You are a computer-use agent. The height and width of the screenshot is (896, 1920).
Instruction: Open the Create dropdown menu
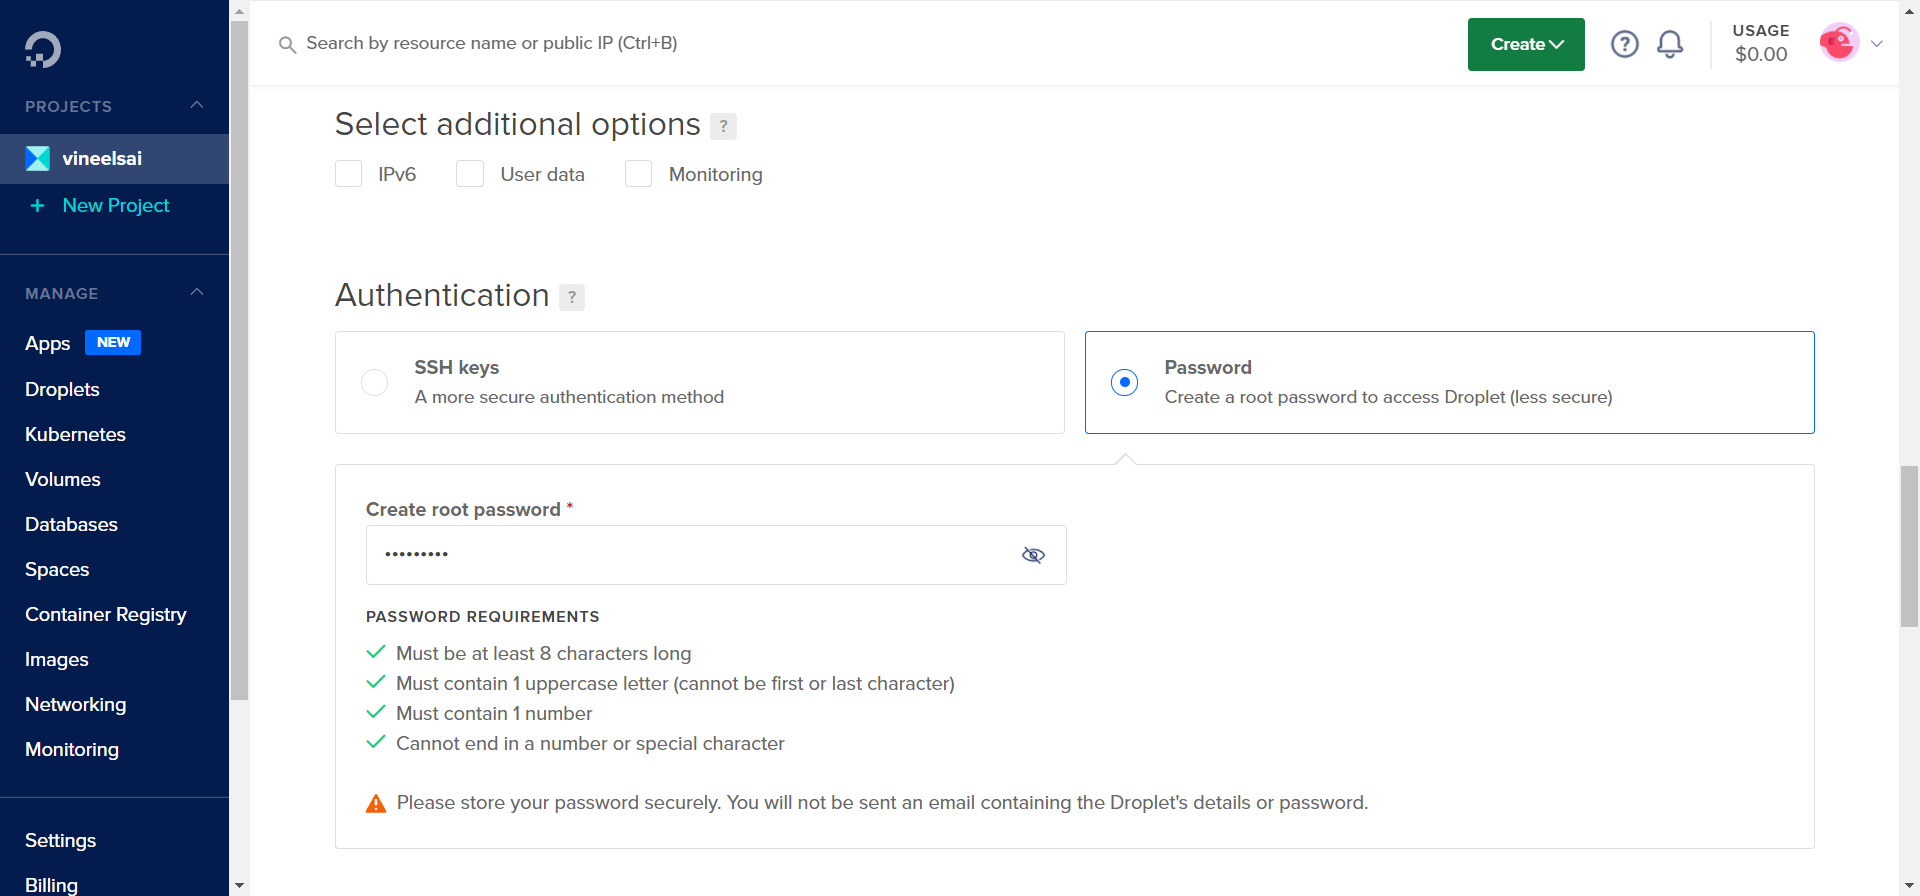point(1525,44)
